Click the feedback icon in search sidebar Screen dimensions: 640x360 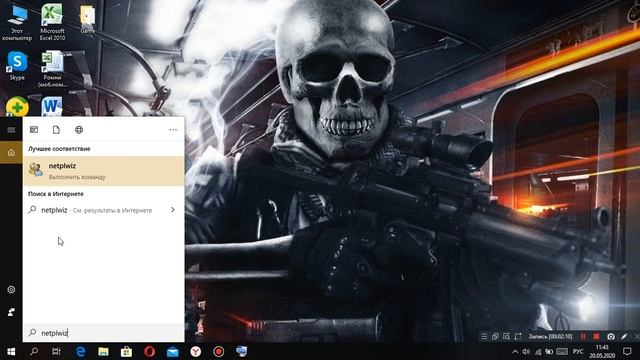pyautogui.click(x=11, y=312)
